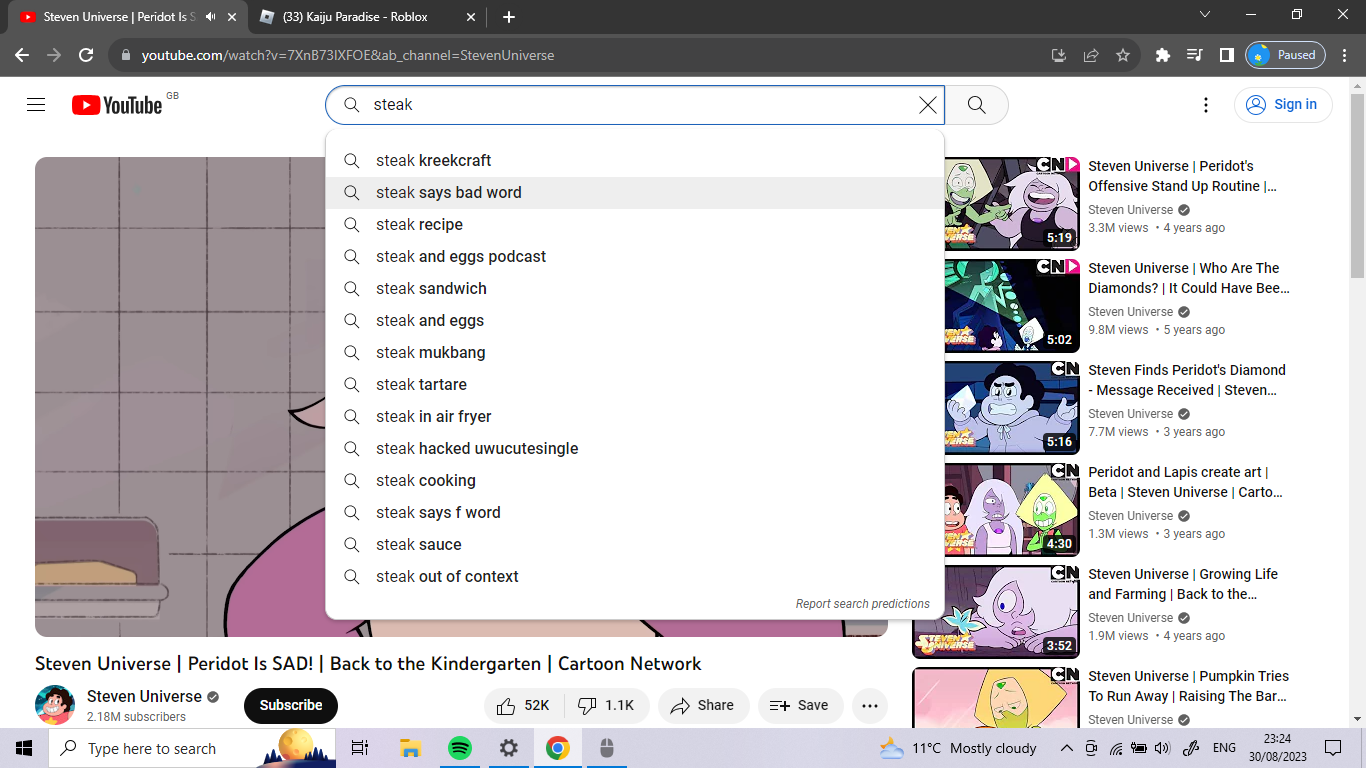The image size is (1366, 768).
Task: Toggle Chrome side panel icon
Action: 1226,55
